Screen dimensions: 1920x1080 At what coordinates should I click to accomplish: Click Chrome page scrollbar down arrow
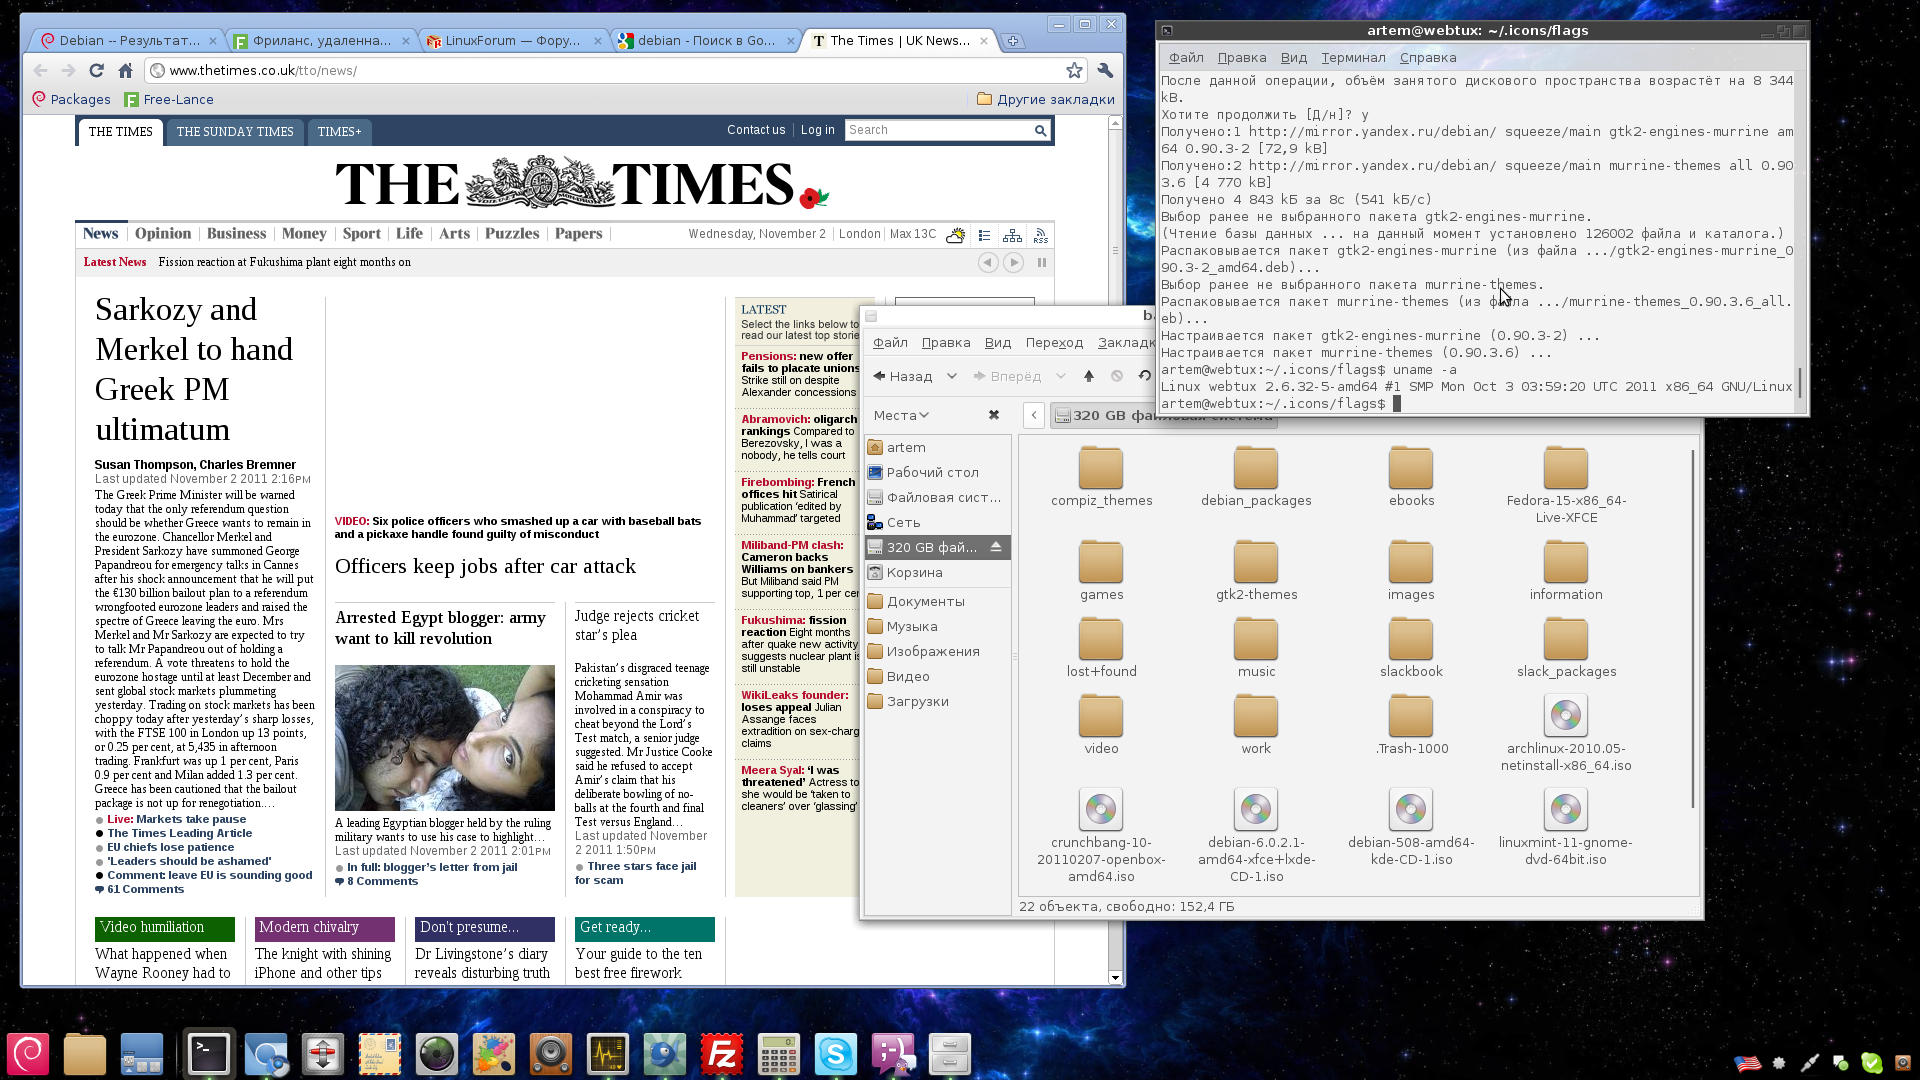coord(1115,978)
